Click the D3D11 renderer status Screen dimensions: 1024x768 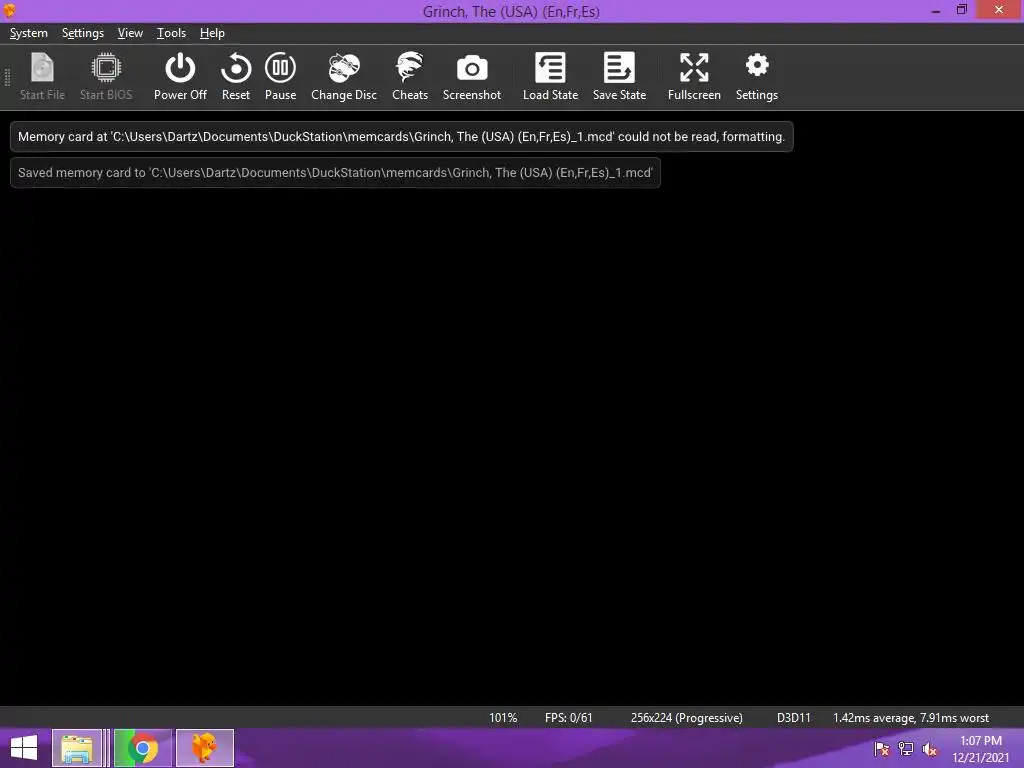tap(793, 718)
